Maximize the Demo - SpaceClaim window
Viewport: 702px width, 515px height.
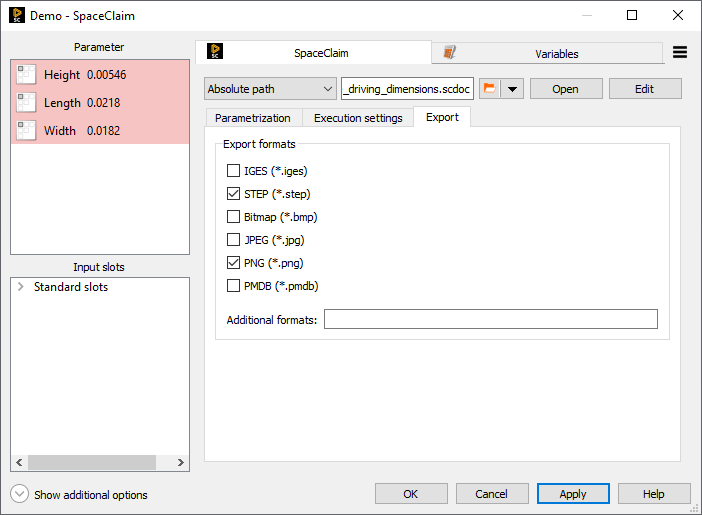[632, 15]
